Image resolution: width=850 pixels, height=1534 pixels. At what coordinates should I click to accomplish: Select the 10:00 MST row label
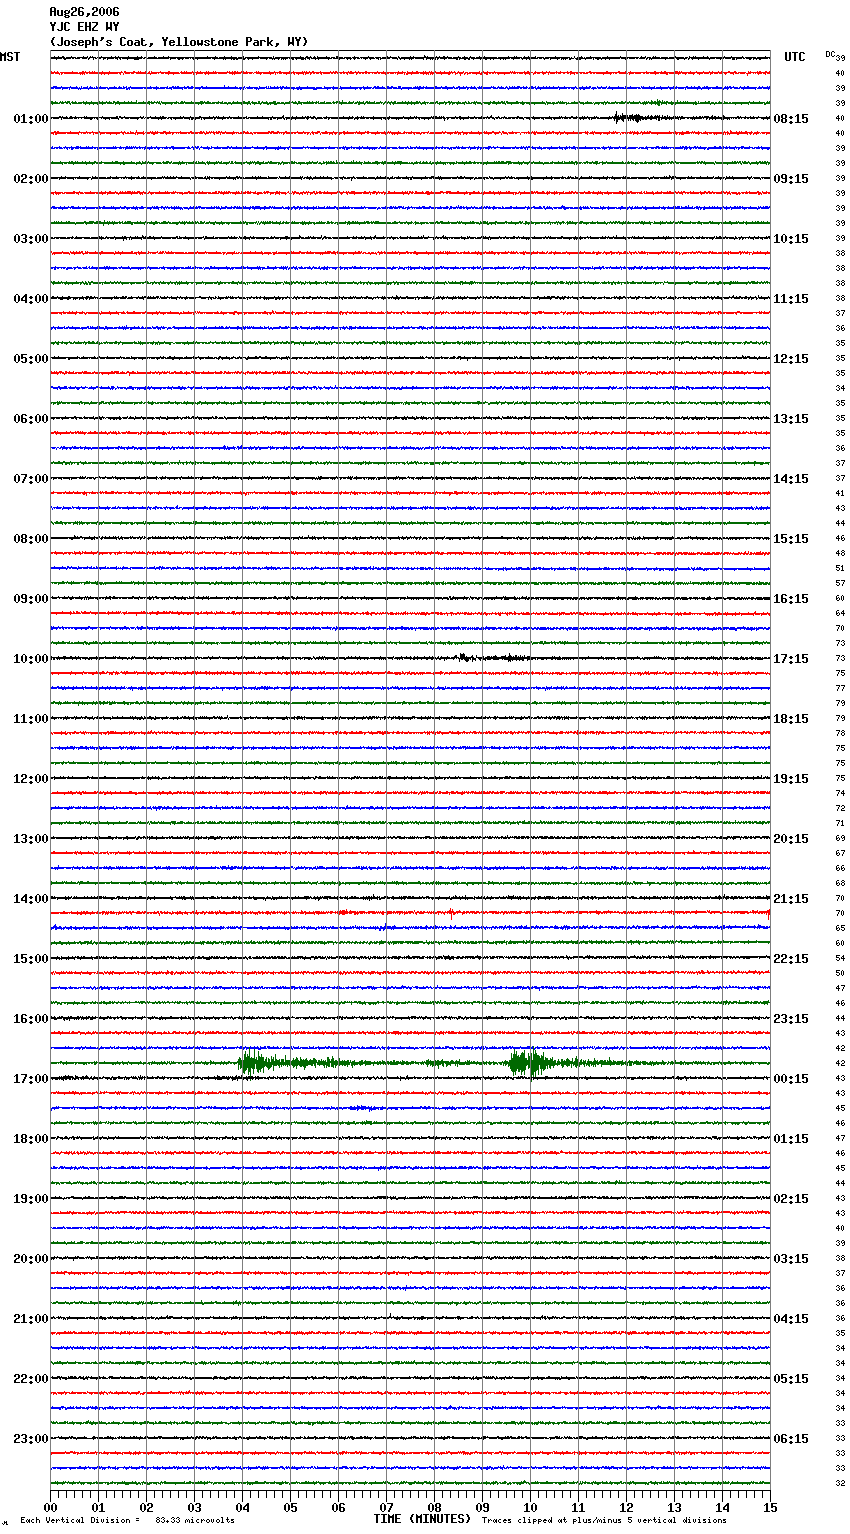(31, 659)
